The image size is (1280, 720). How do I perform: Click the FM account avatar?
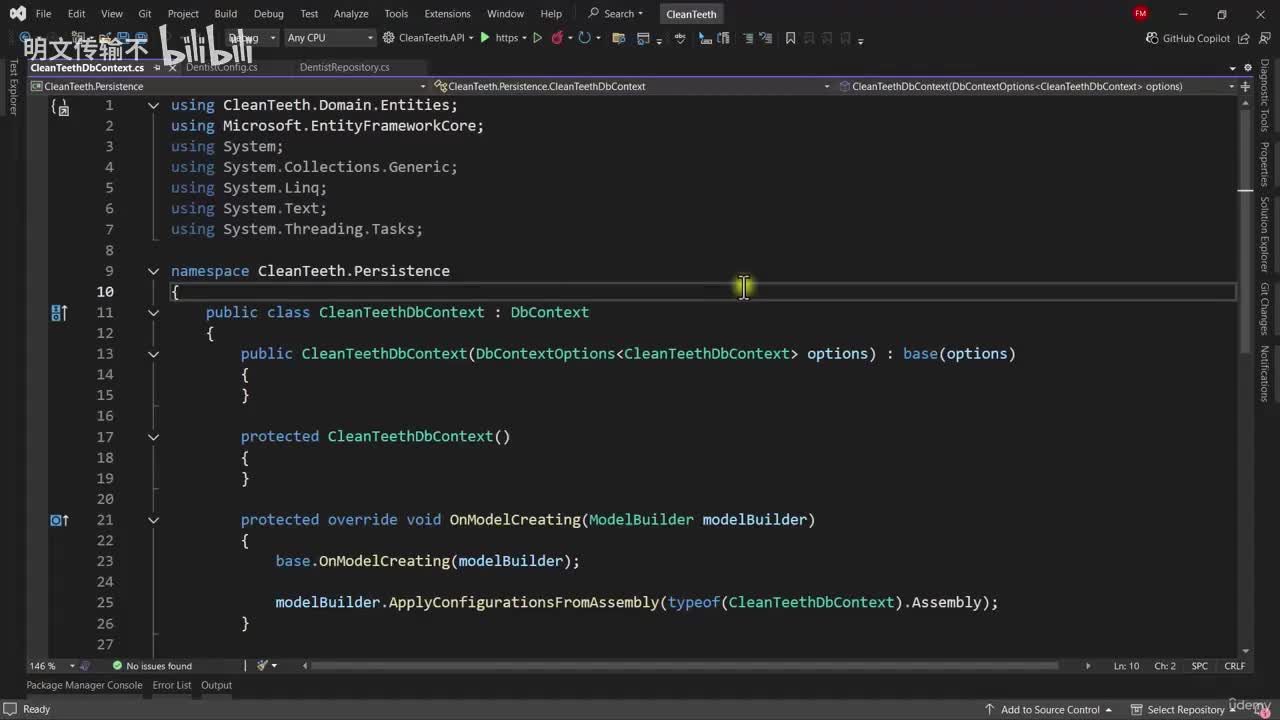[x=1140, y=14]
